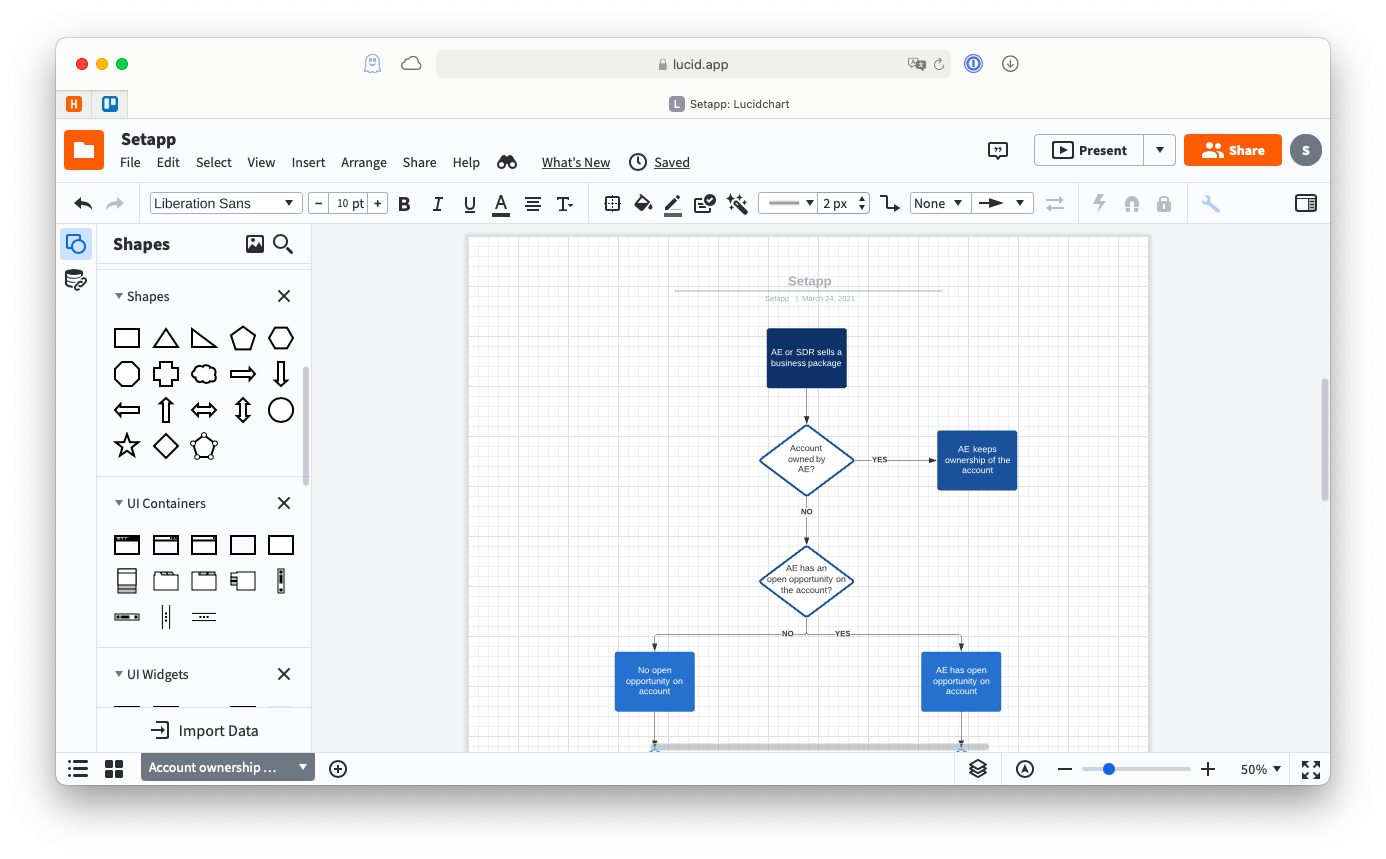Select the cloud shape
The image size is (1386, 859).
click(204, 374)
